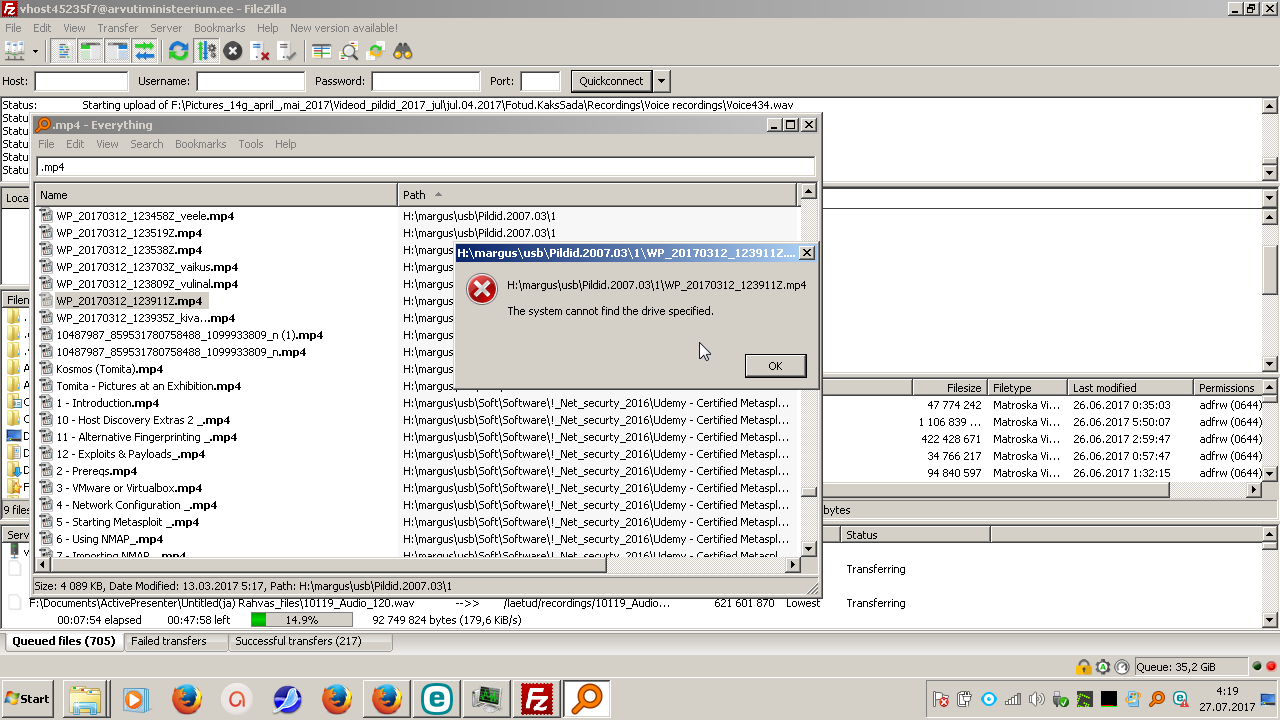Cancel the current operation
Screen dimensions: 1280x720
[232, 51]
